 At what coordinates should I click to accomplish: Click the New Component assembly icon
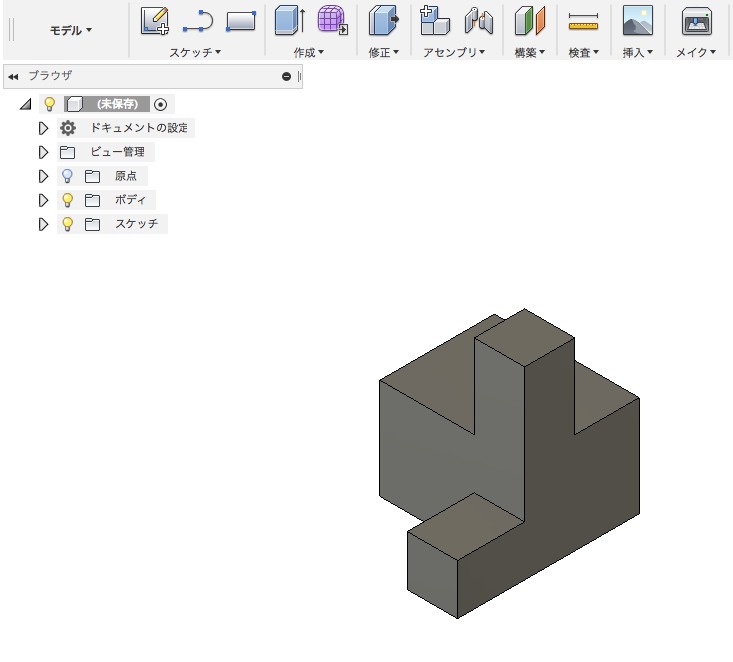[435, 20]
